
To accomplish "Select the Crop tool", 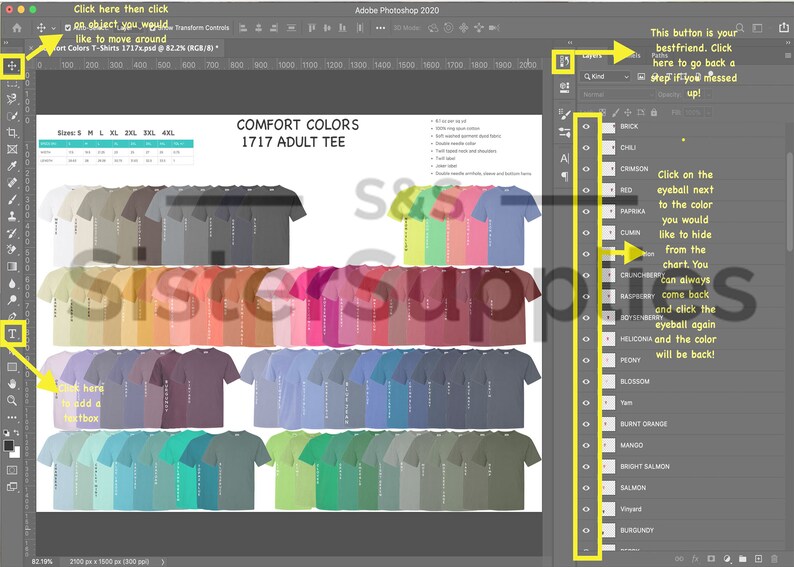I will [x=12, y=133].
